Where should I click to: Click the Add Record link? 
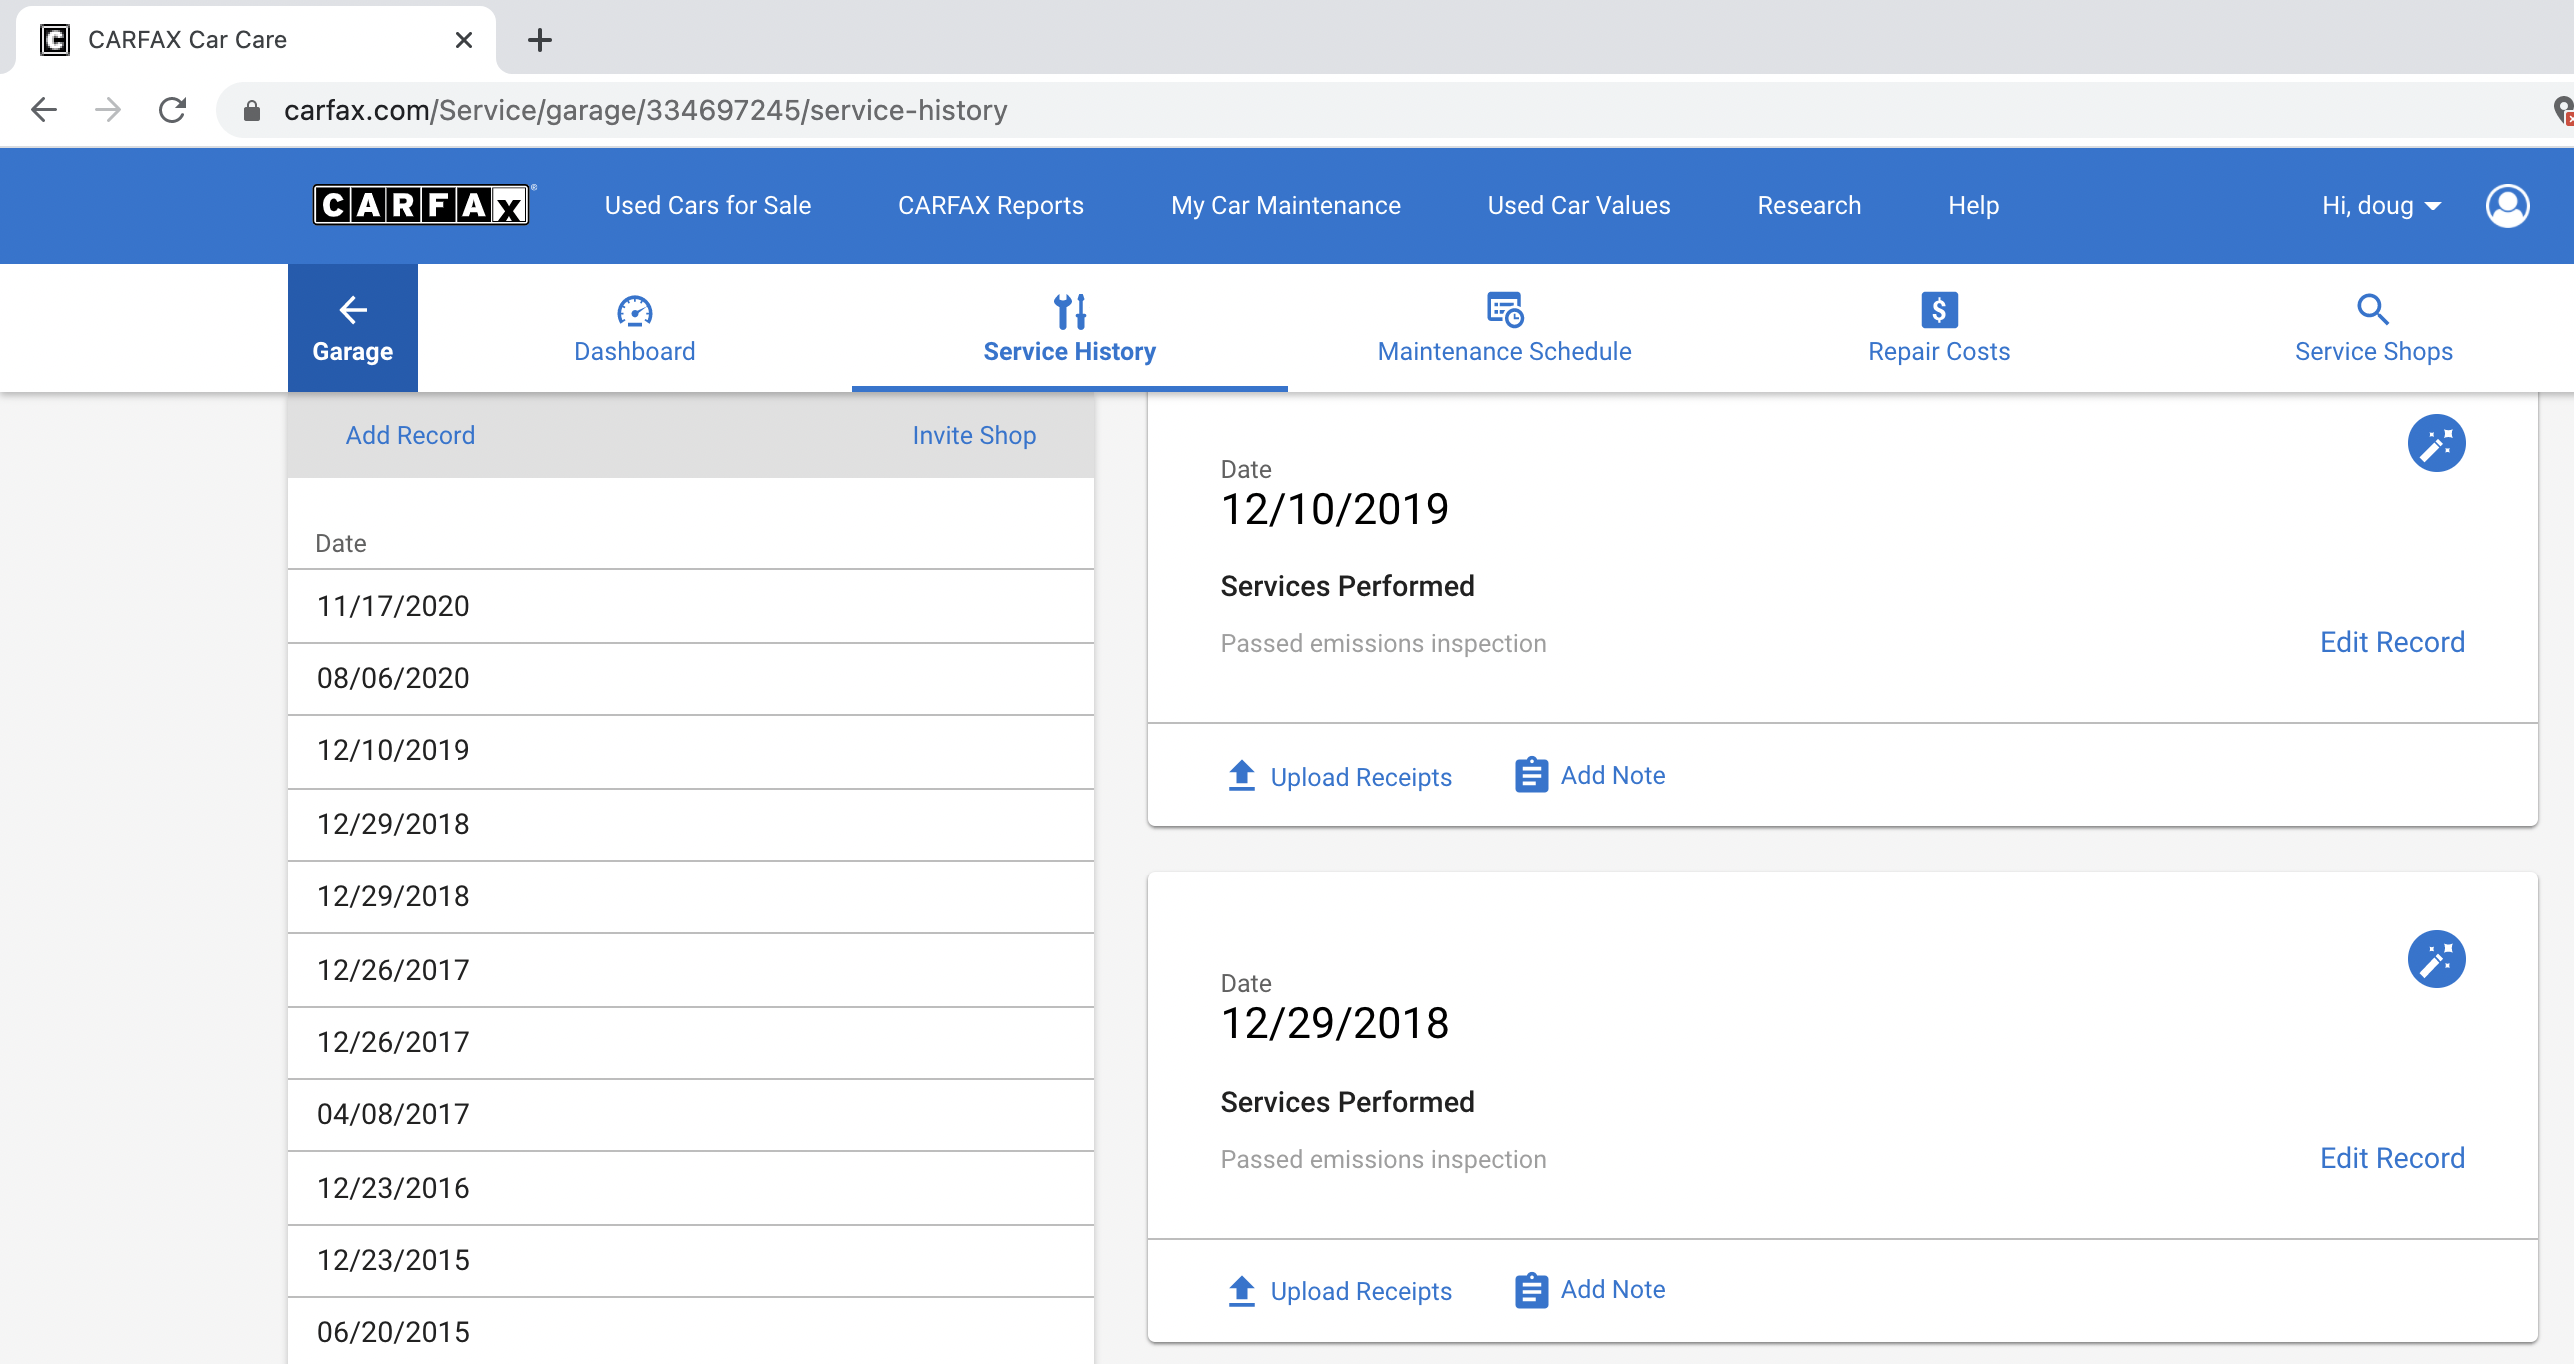pos(410,435)
